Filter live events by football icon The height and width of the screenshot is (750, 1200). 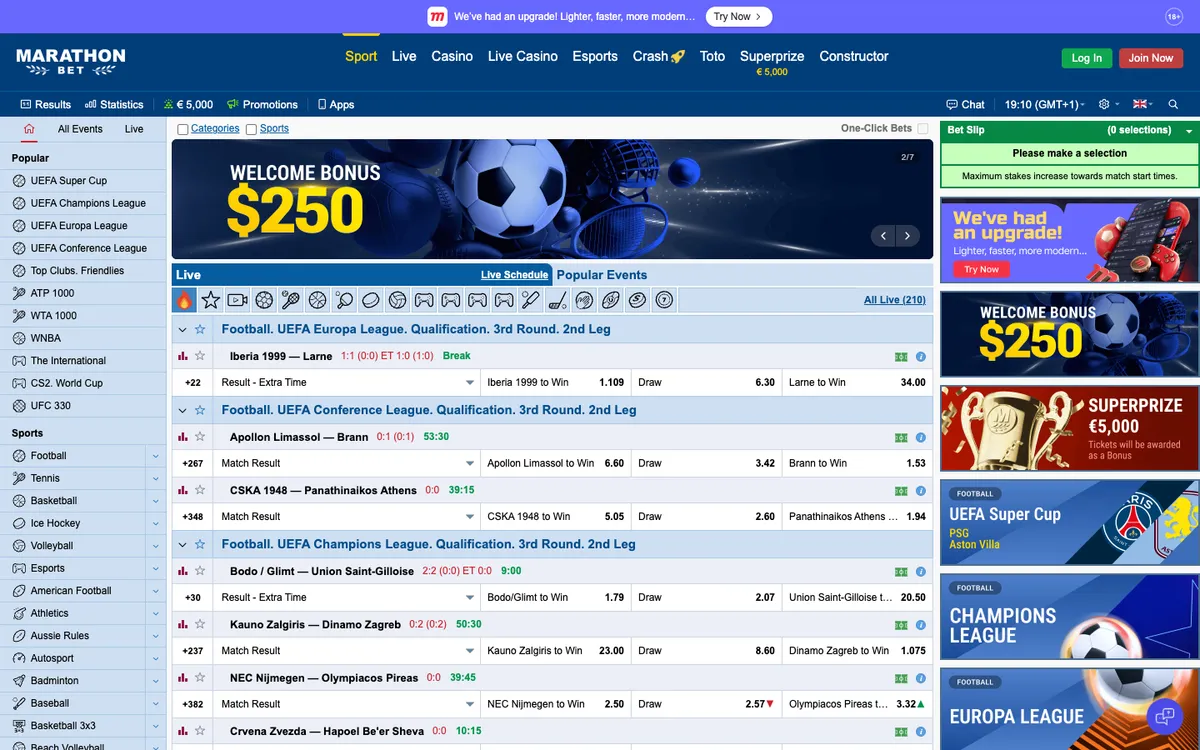pyautogui.click(x=264, y=300)
